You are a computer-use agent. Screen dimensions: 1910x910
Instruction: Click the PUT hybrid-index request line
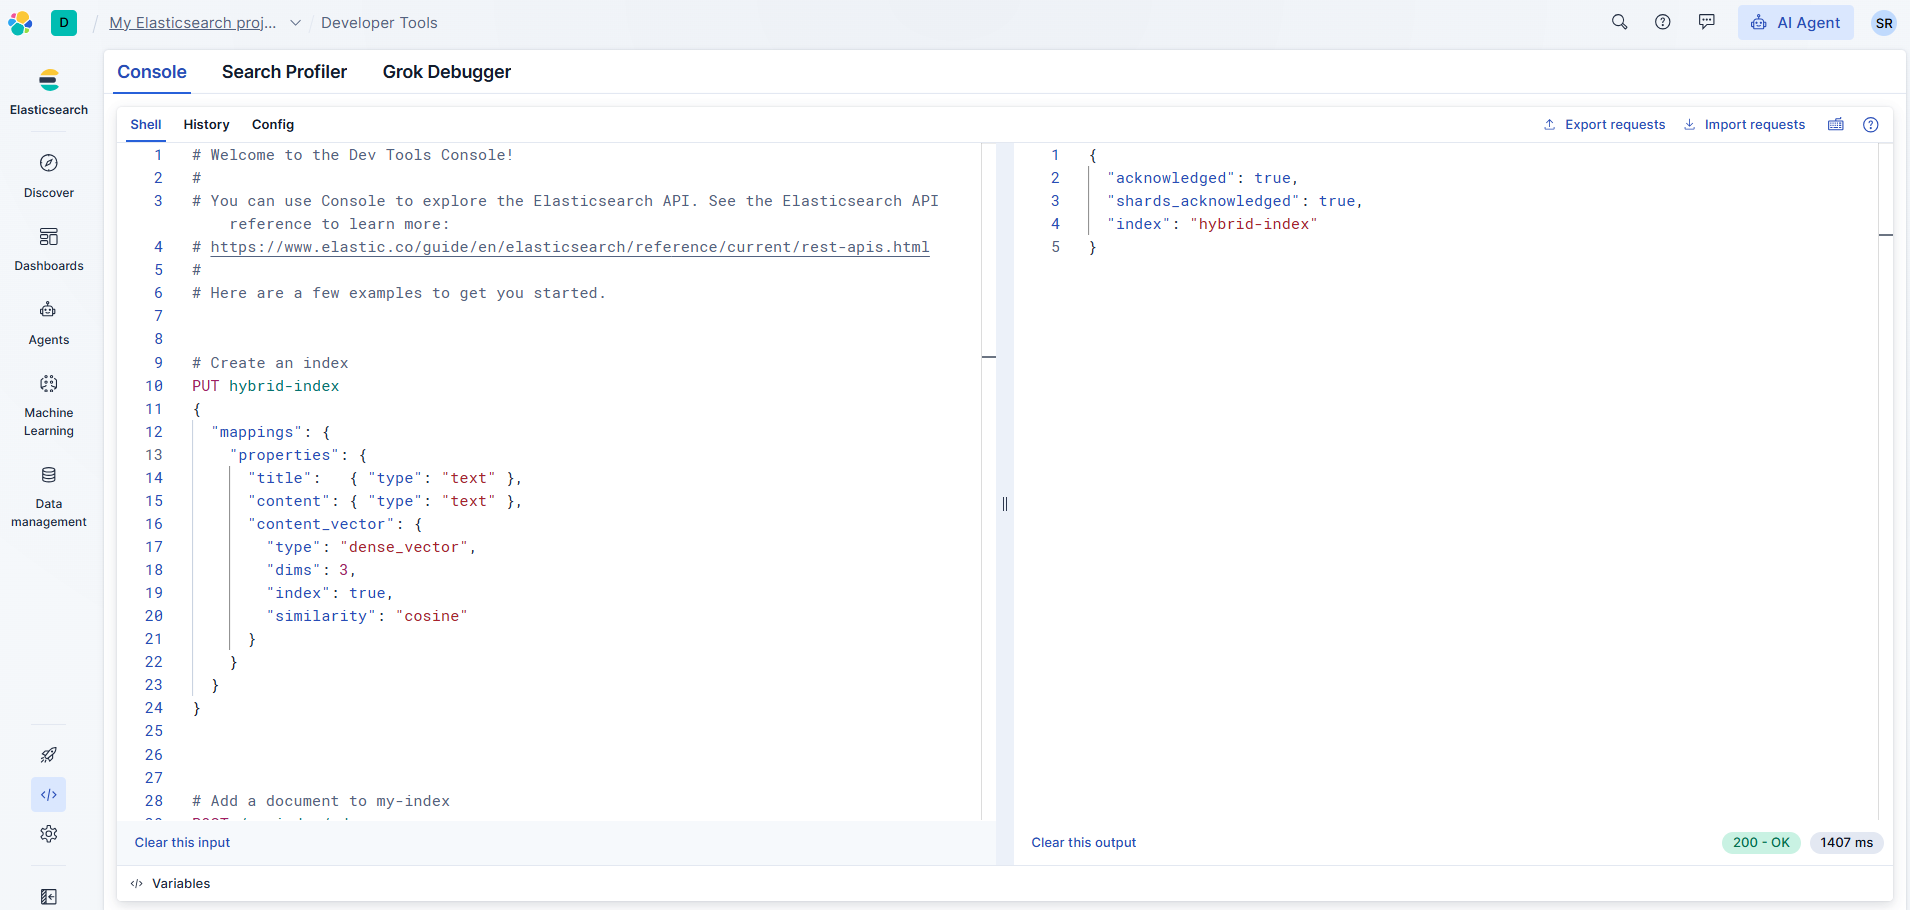point(266,386)
